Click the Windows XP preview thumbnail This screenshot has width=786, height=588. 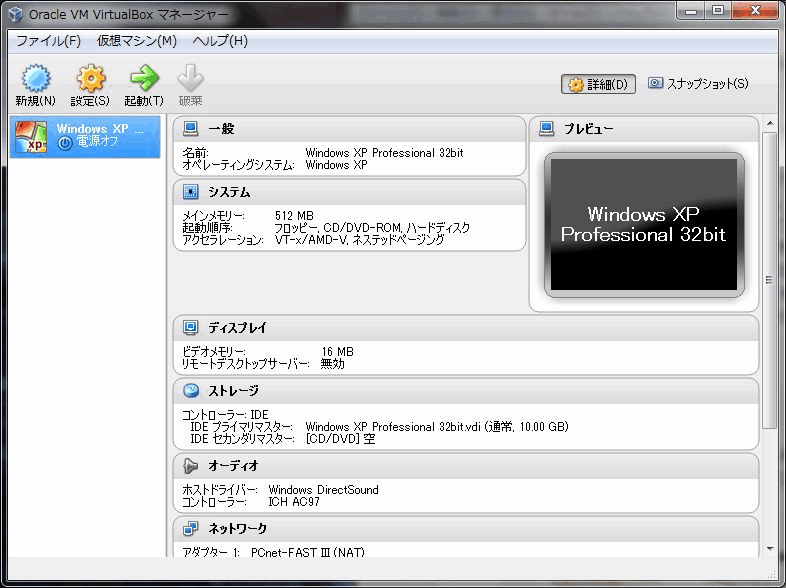[x=644, y=225]
